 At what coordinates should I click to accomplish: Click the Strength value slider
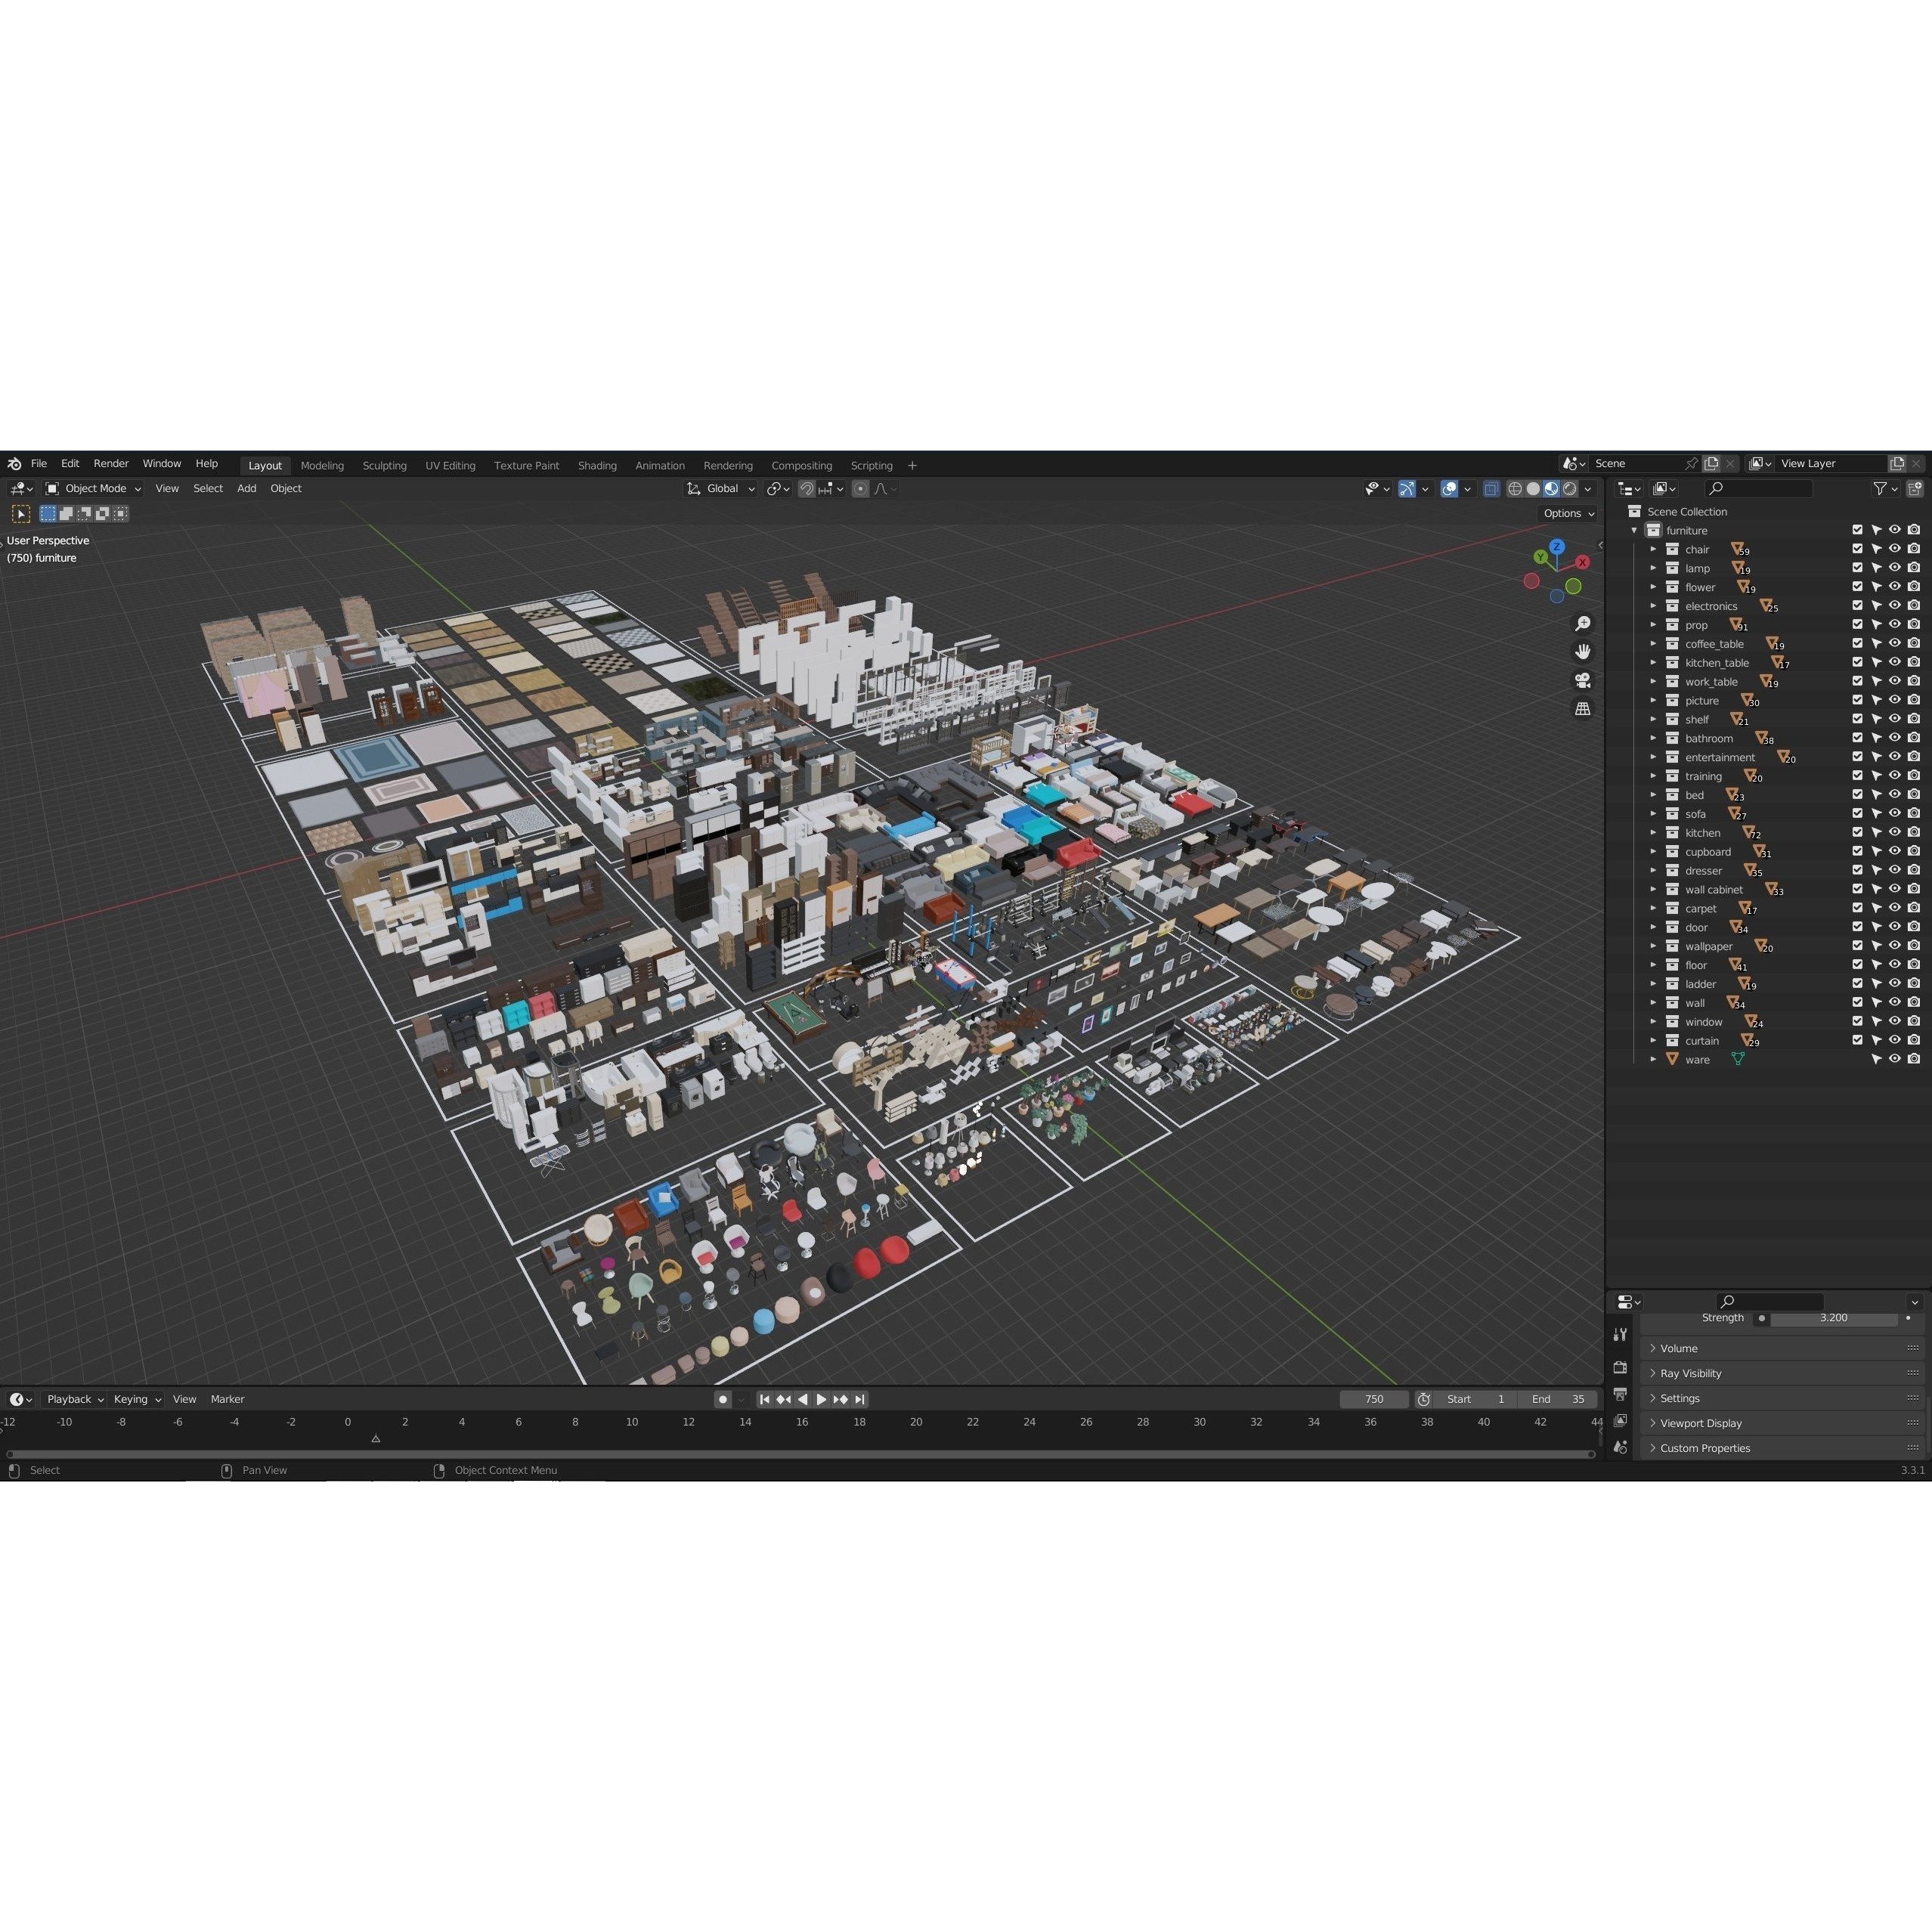tap(1833, 1318)
